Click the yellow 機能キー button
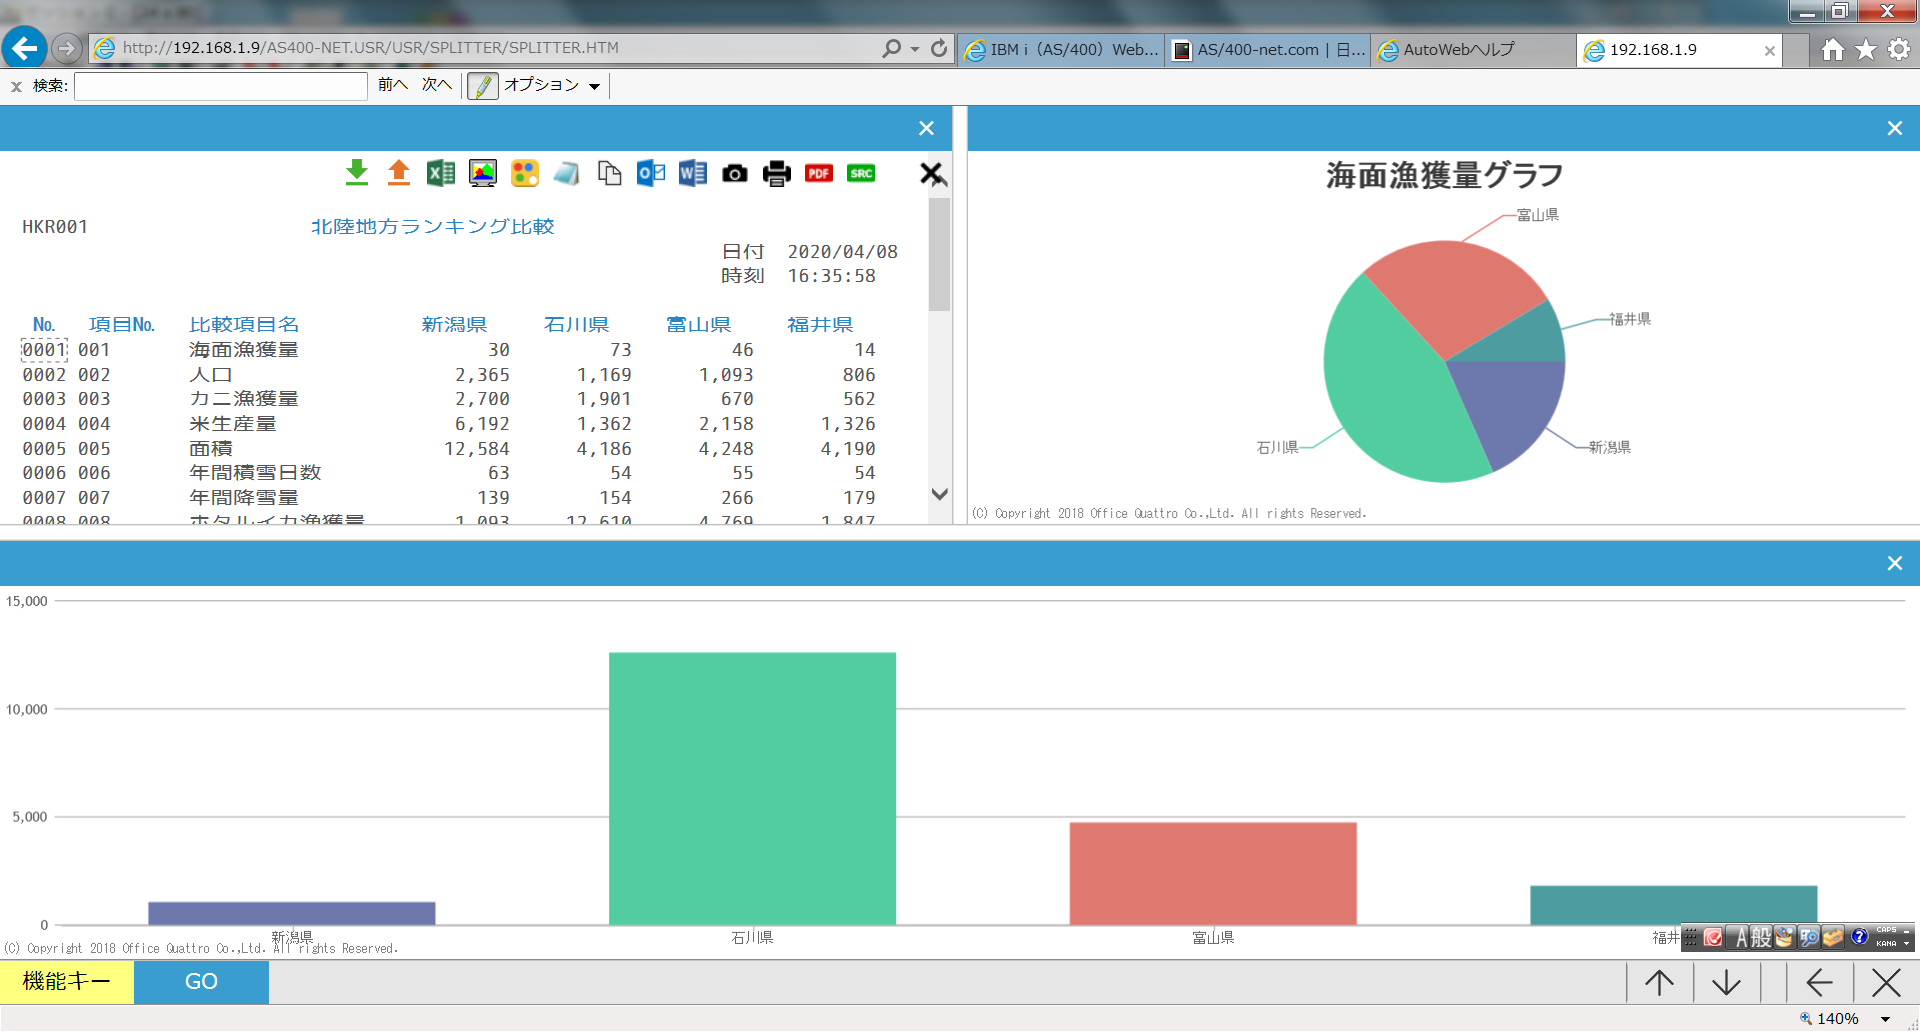The width and height of the screenshot is (1920, 1032). tap(67, 982)
